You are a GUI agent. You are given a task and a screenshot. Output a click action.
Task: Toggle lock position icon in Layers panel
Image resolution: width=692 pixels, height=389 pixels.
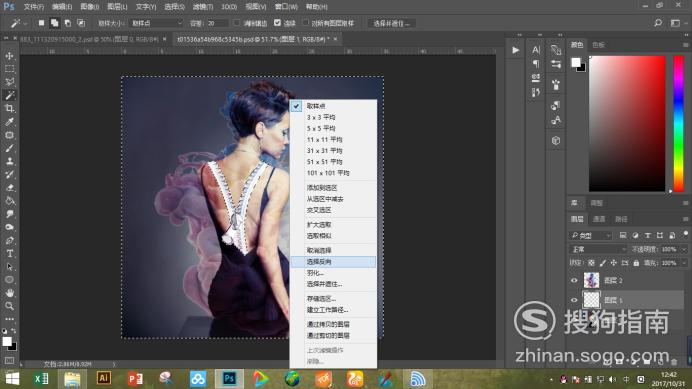(613, 263)
